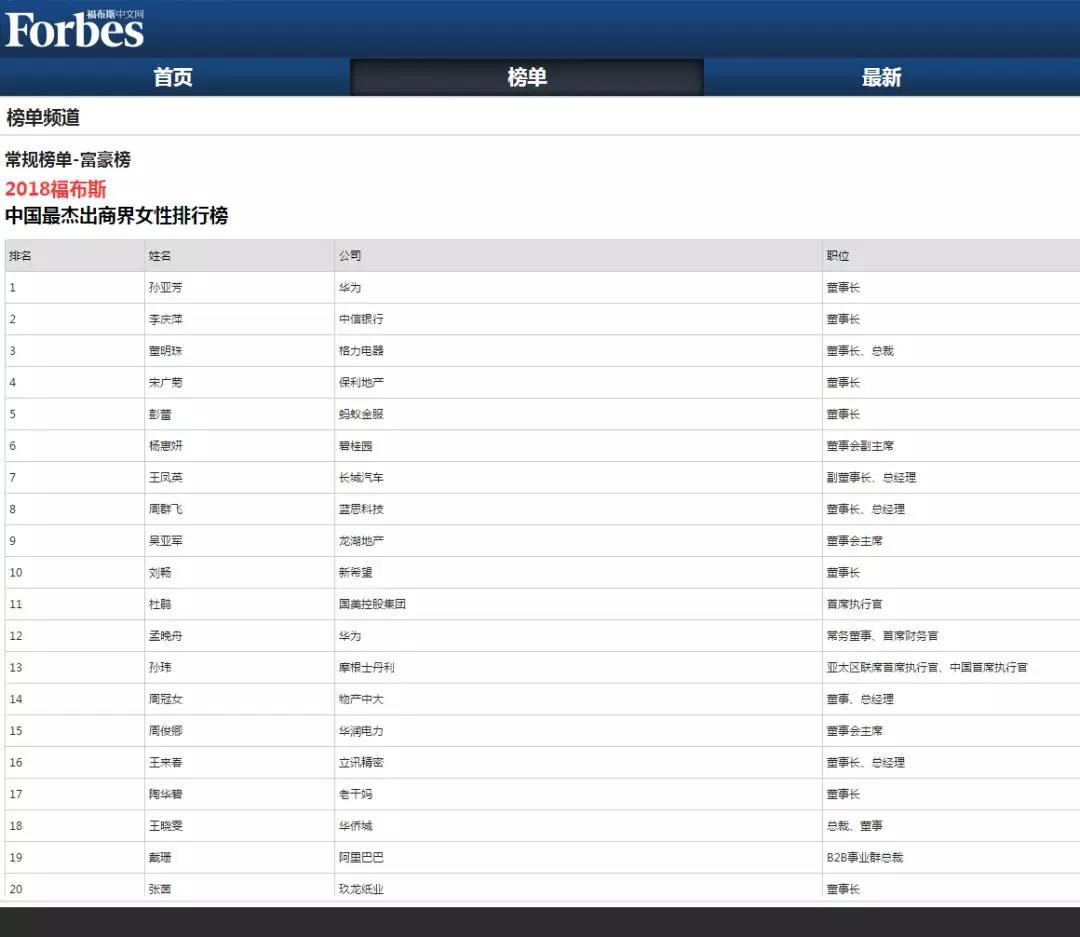Go to the 首页 tab
1080x937 pixels.
coord(173,77)
